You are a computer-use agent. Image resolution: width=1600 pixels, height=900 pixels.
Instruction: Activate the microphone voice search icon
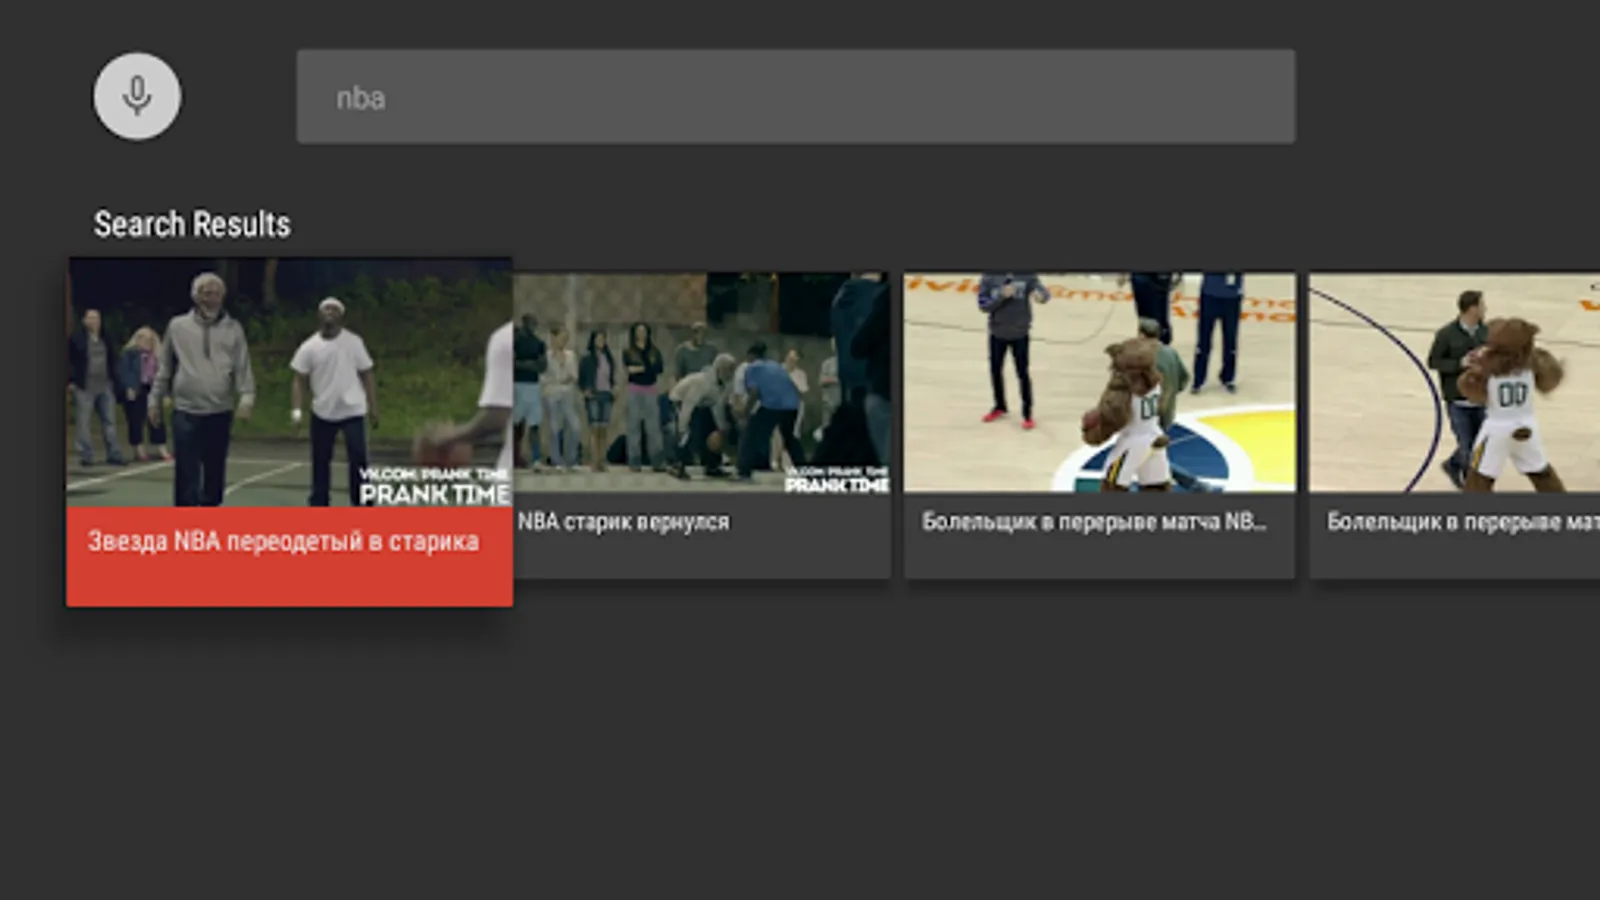(137, 96)
